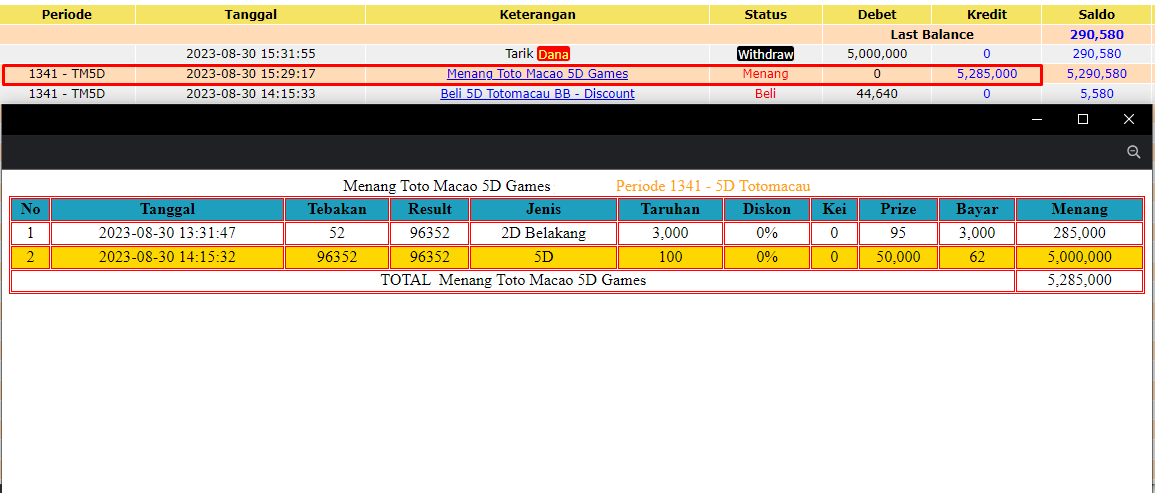
Task: Click the date 2023-08-30 14:15:33
Action: tap(250, 94)
